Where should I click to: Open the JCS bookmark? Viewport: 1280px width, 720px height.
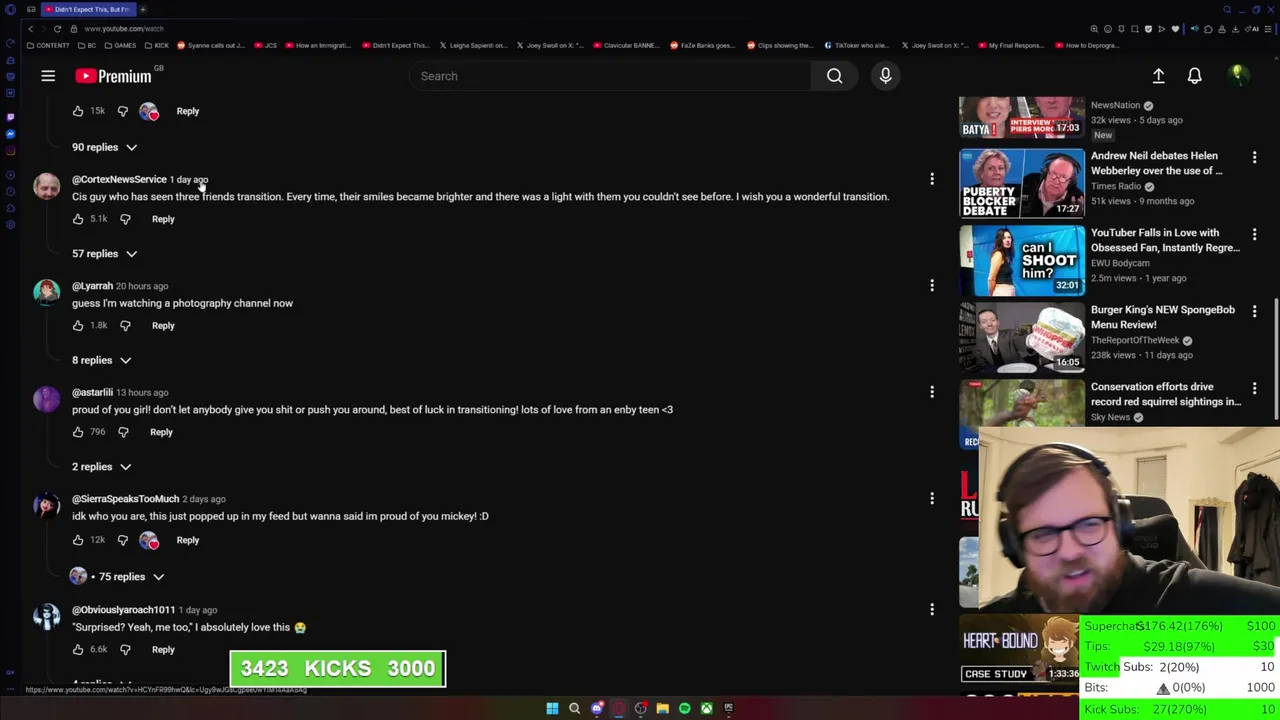point(265,45)
